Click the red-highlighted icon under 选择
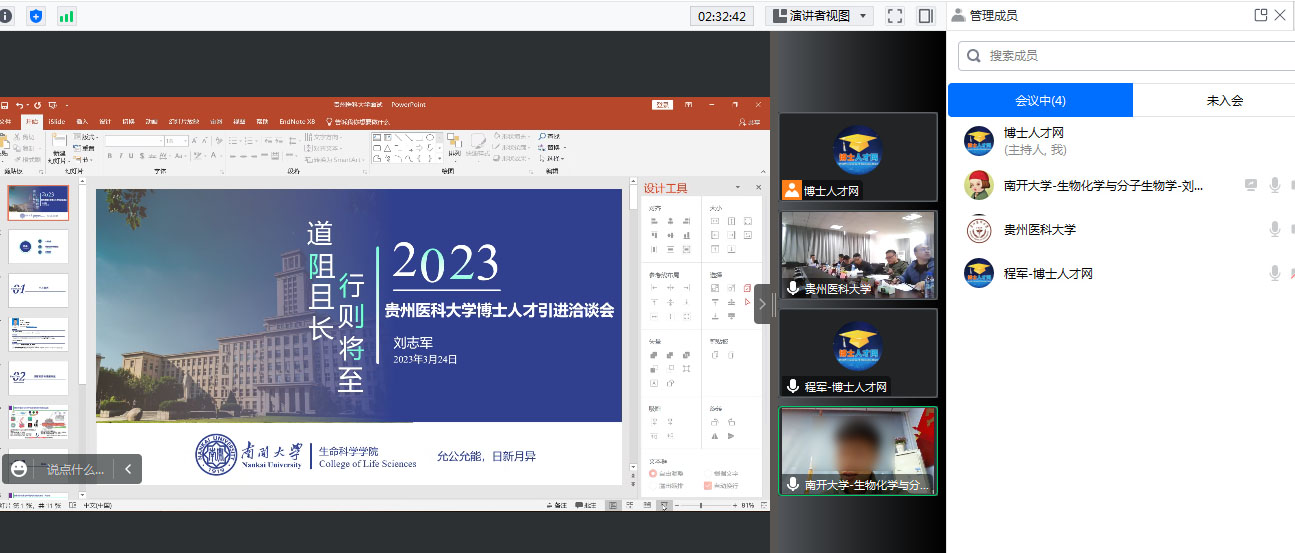Image resolution: width=1295 pixels, height=553 pixels. click(746, 288)
